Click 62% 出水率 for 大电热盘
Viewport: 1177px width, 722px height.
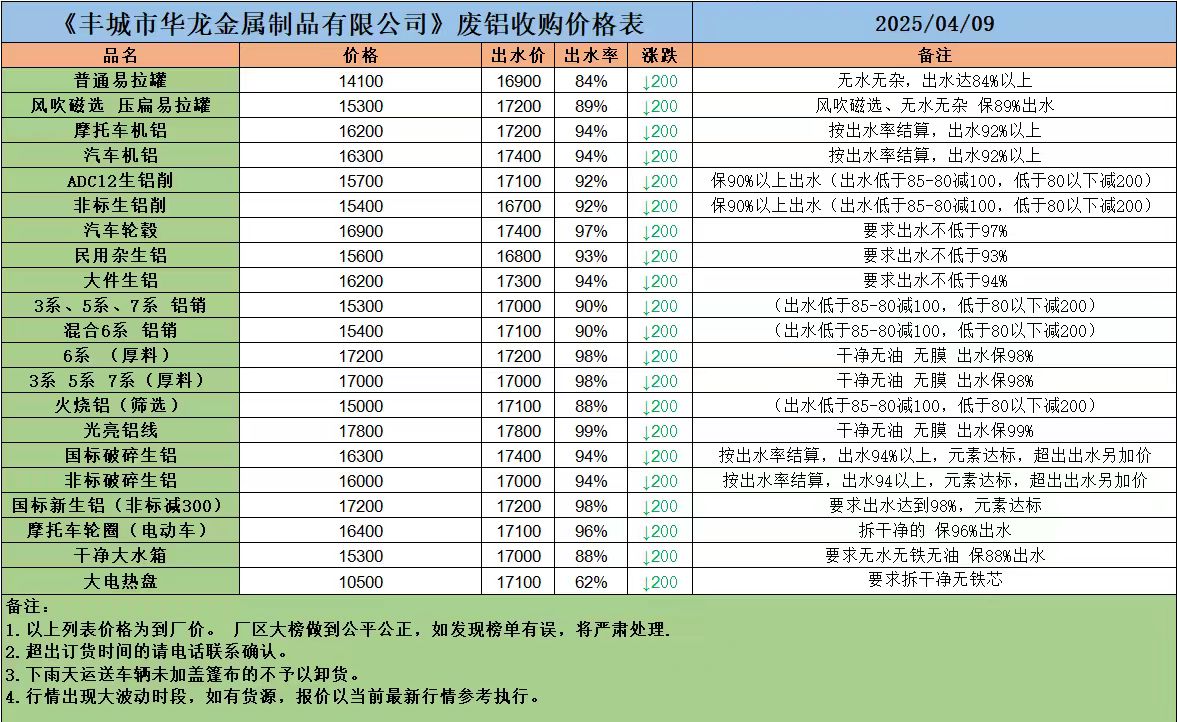pos(591,582)
